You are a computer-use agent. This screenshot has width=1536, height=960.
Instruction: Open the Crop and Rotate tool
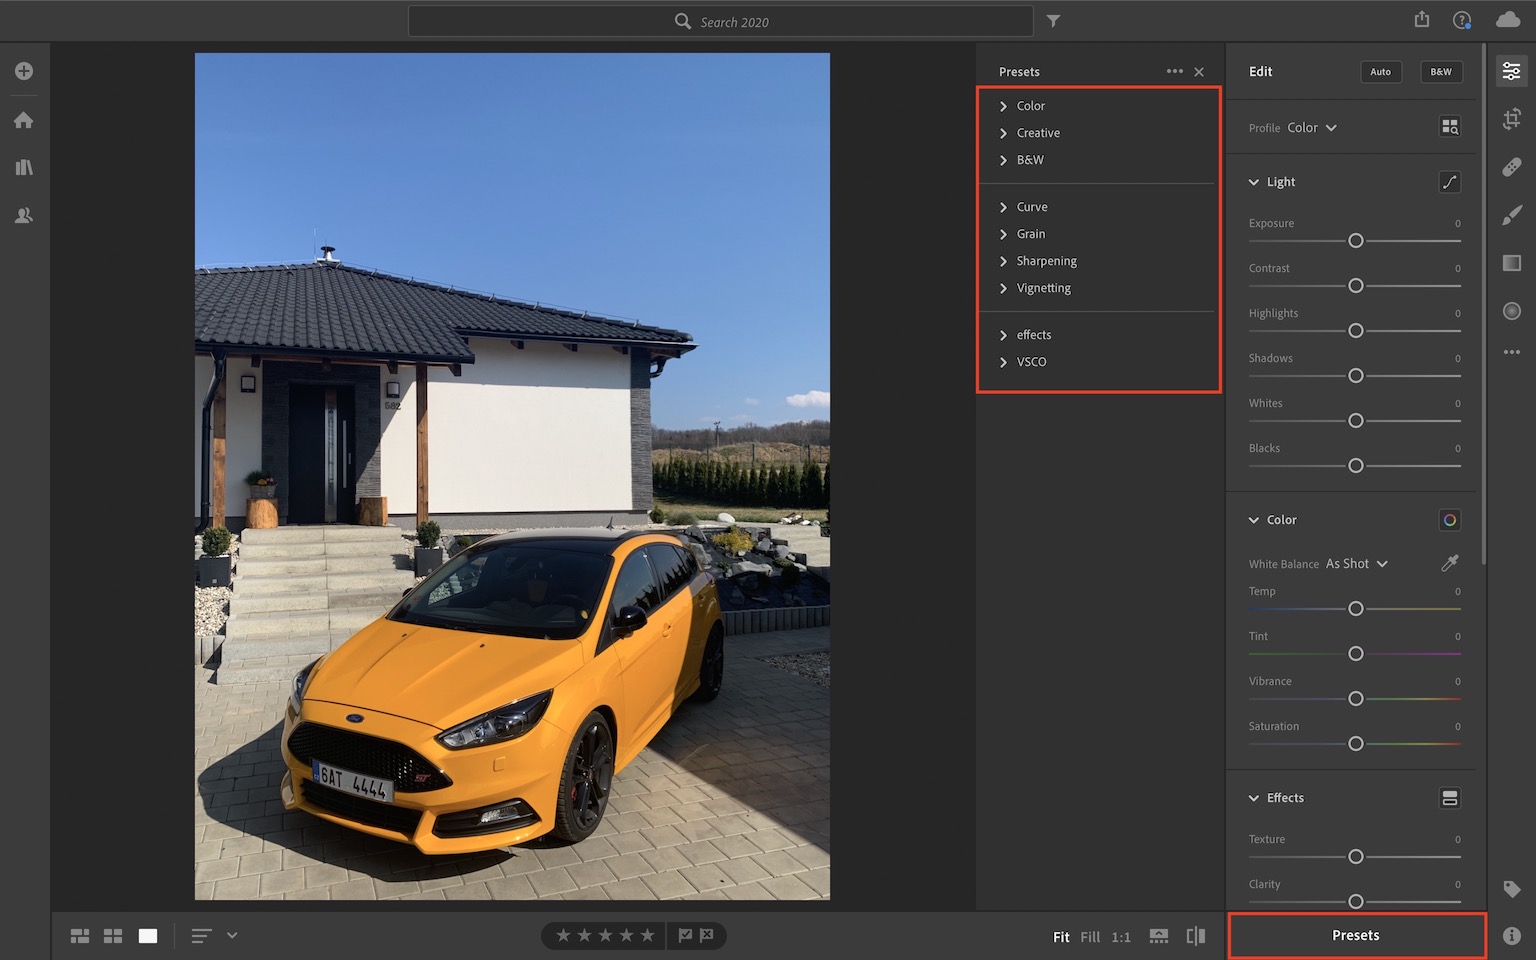[1511, 120]
